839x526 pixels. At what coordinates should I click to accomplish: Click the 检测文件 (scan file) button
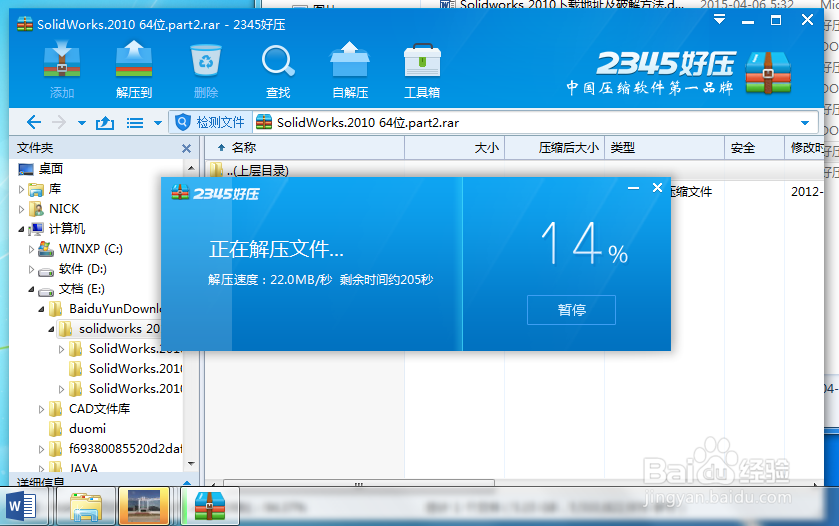211,123
